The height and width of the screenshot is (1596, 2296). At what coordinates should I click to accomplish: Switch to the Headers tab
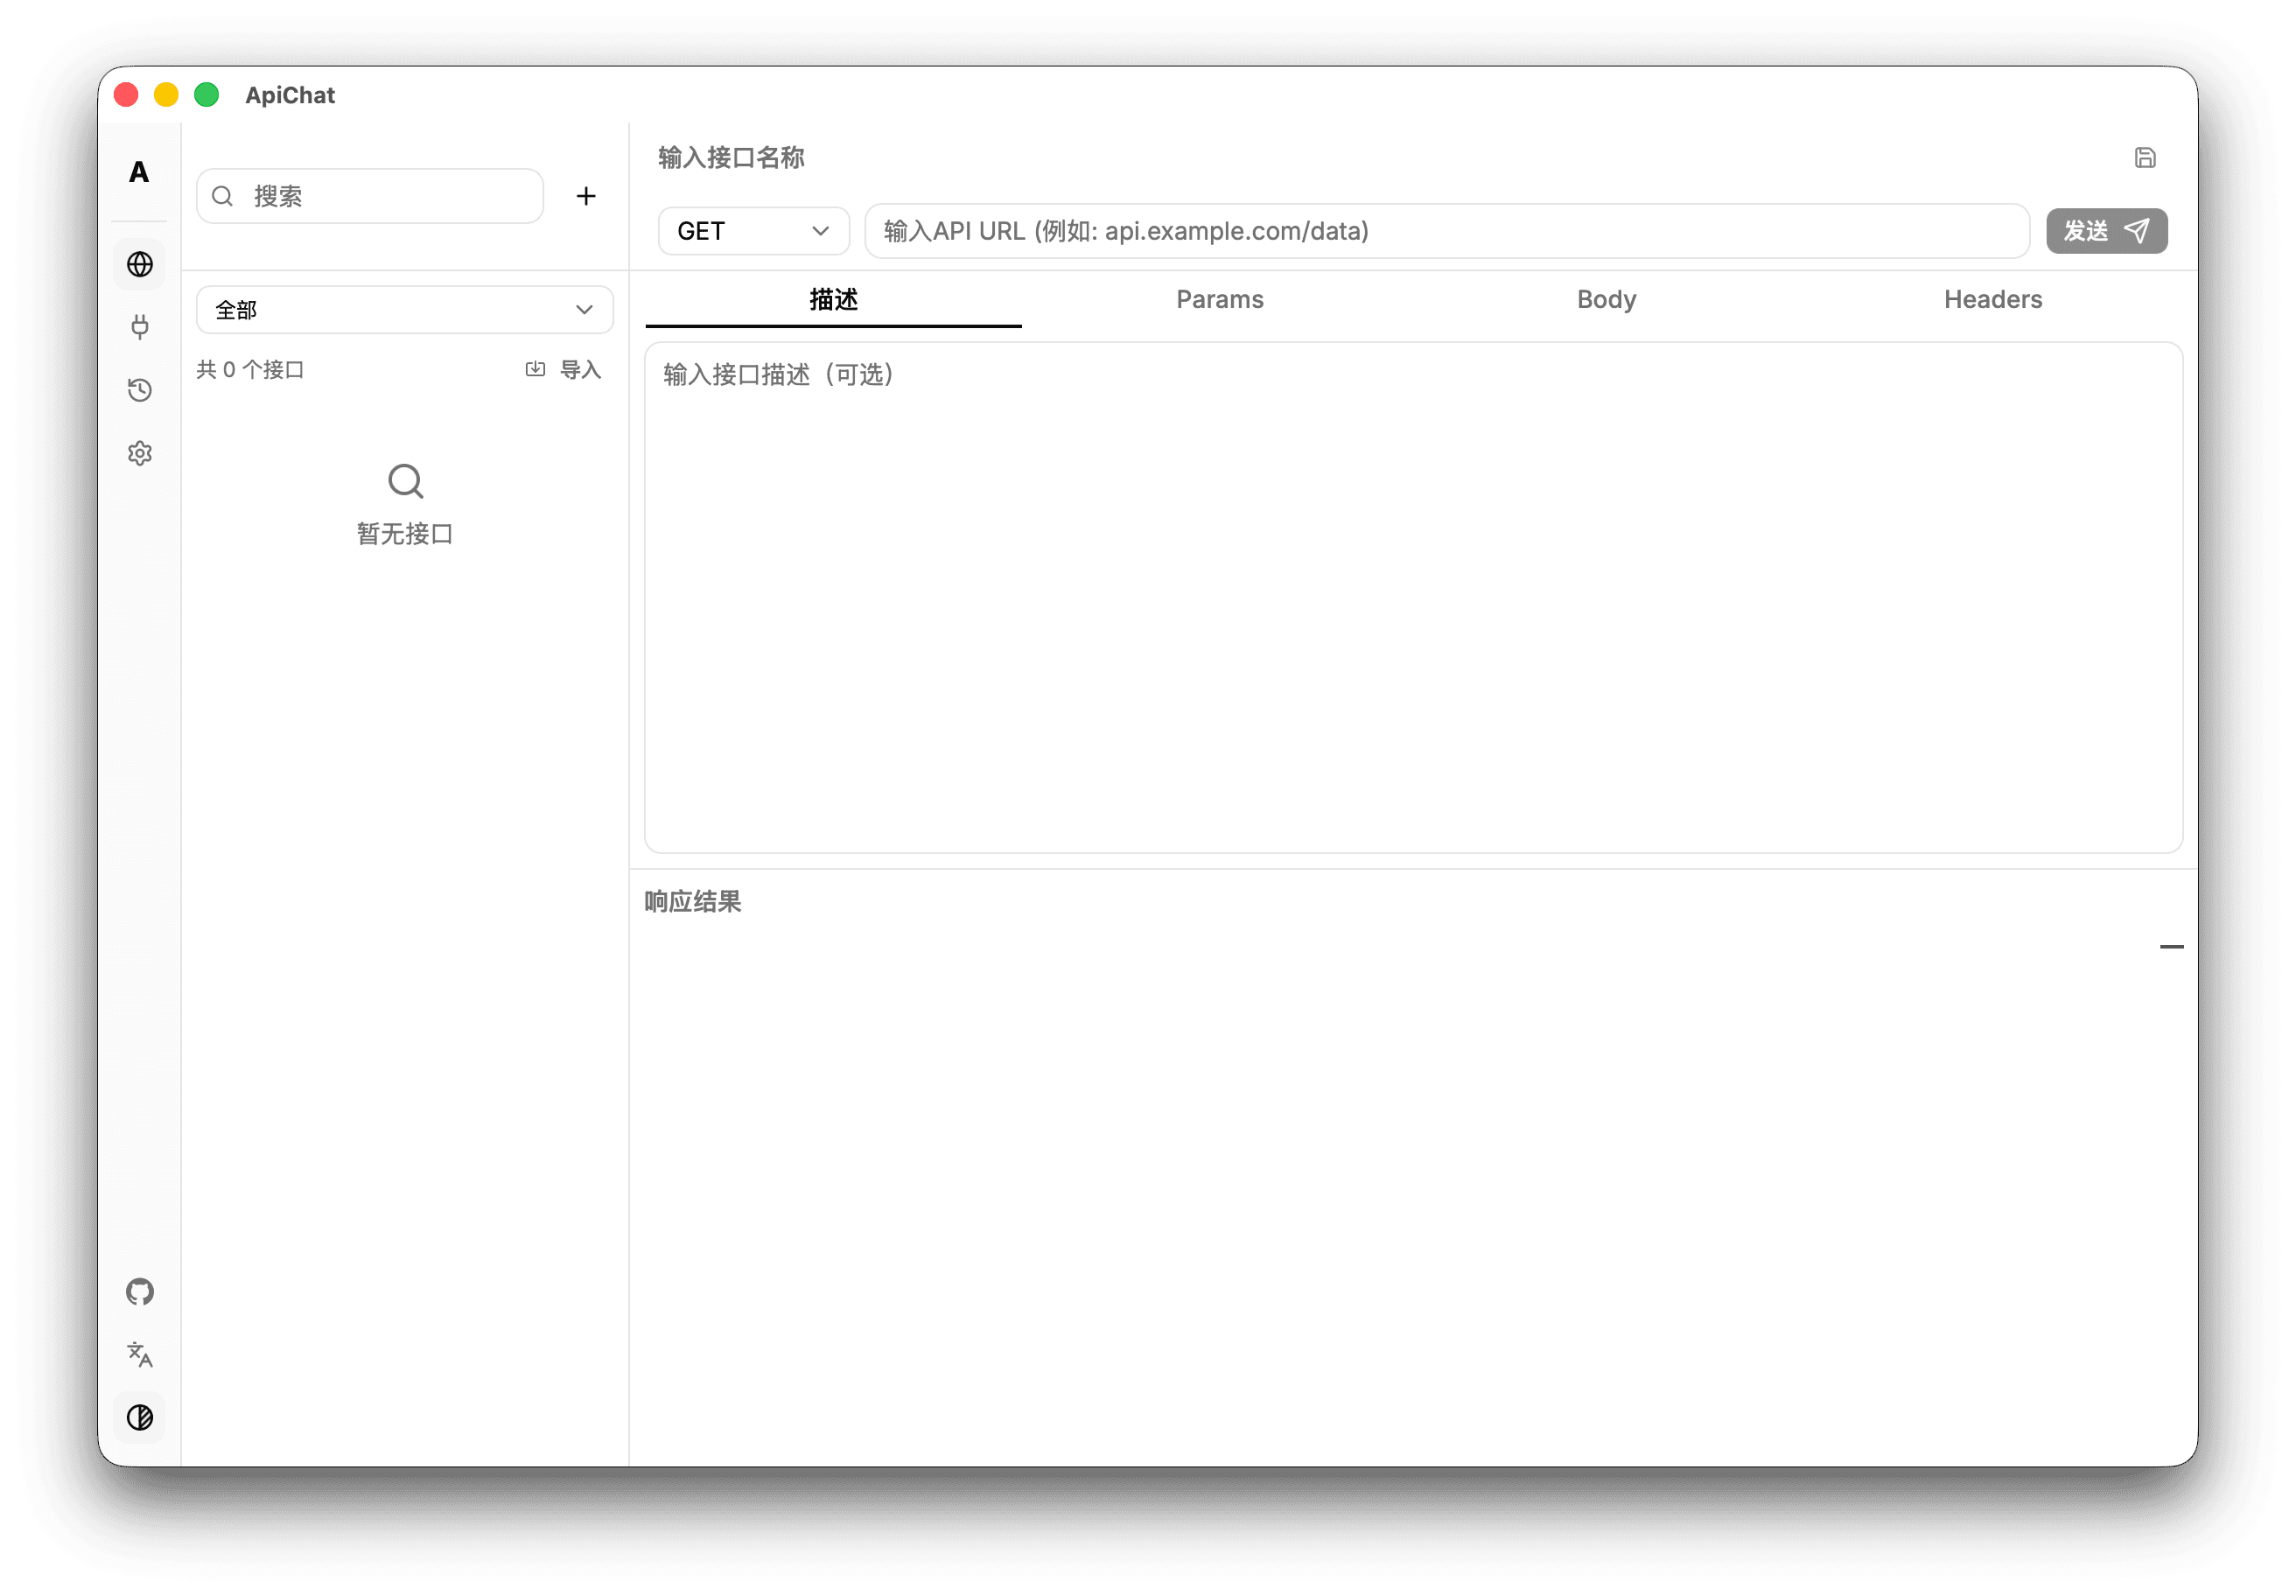[x=1993, y=299]
